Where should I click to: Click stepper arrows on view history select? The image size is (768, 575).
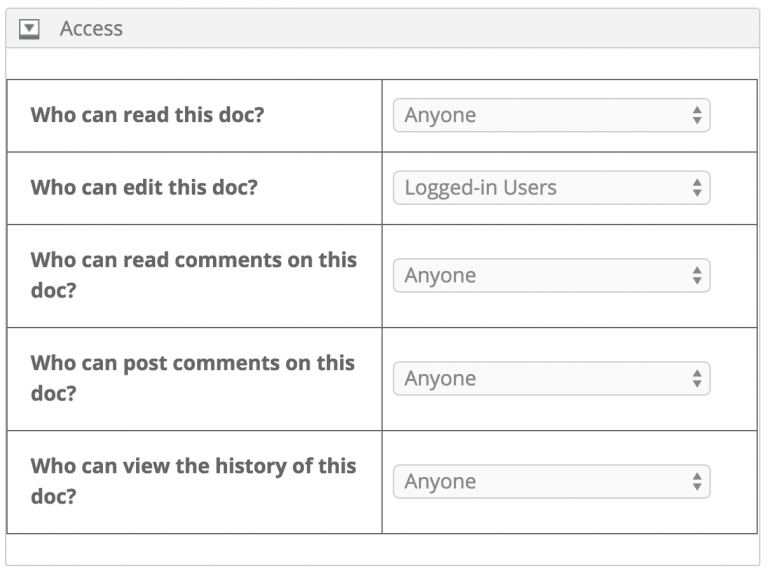pyautogui.click(x=697, y=481)
